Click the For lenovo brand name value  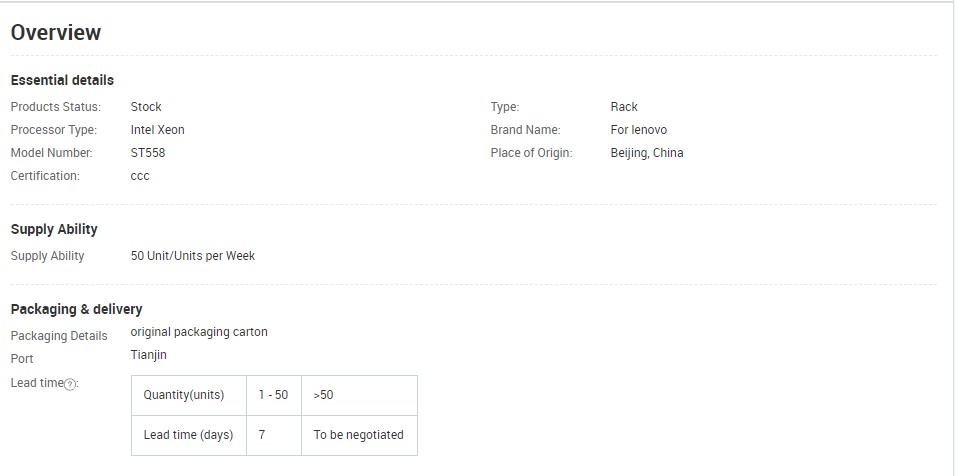coord(639,130)
